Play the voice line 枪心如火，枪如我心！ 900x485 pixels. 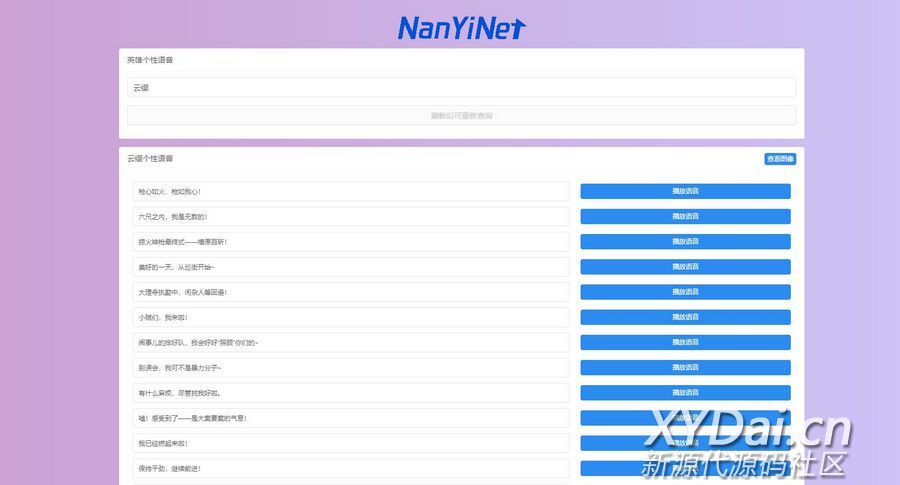[x=685, y=191]
